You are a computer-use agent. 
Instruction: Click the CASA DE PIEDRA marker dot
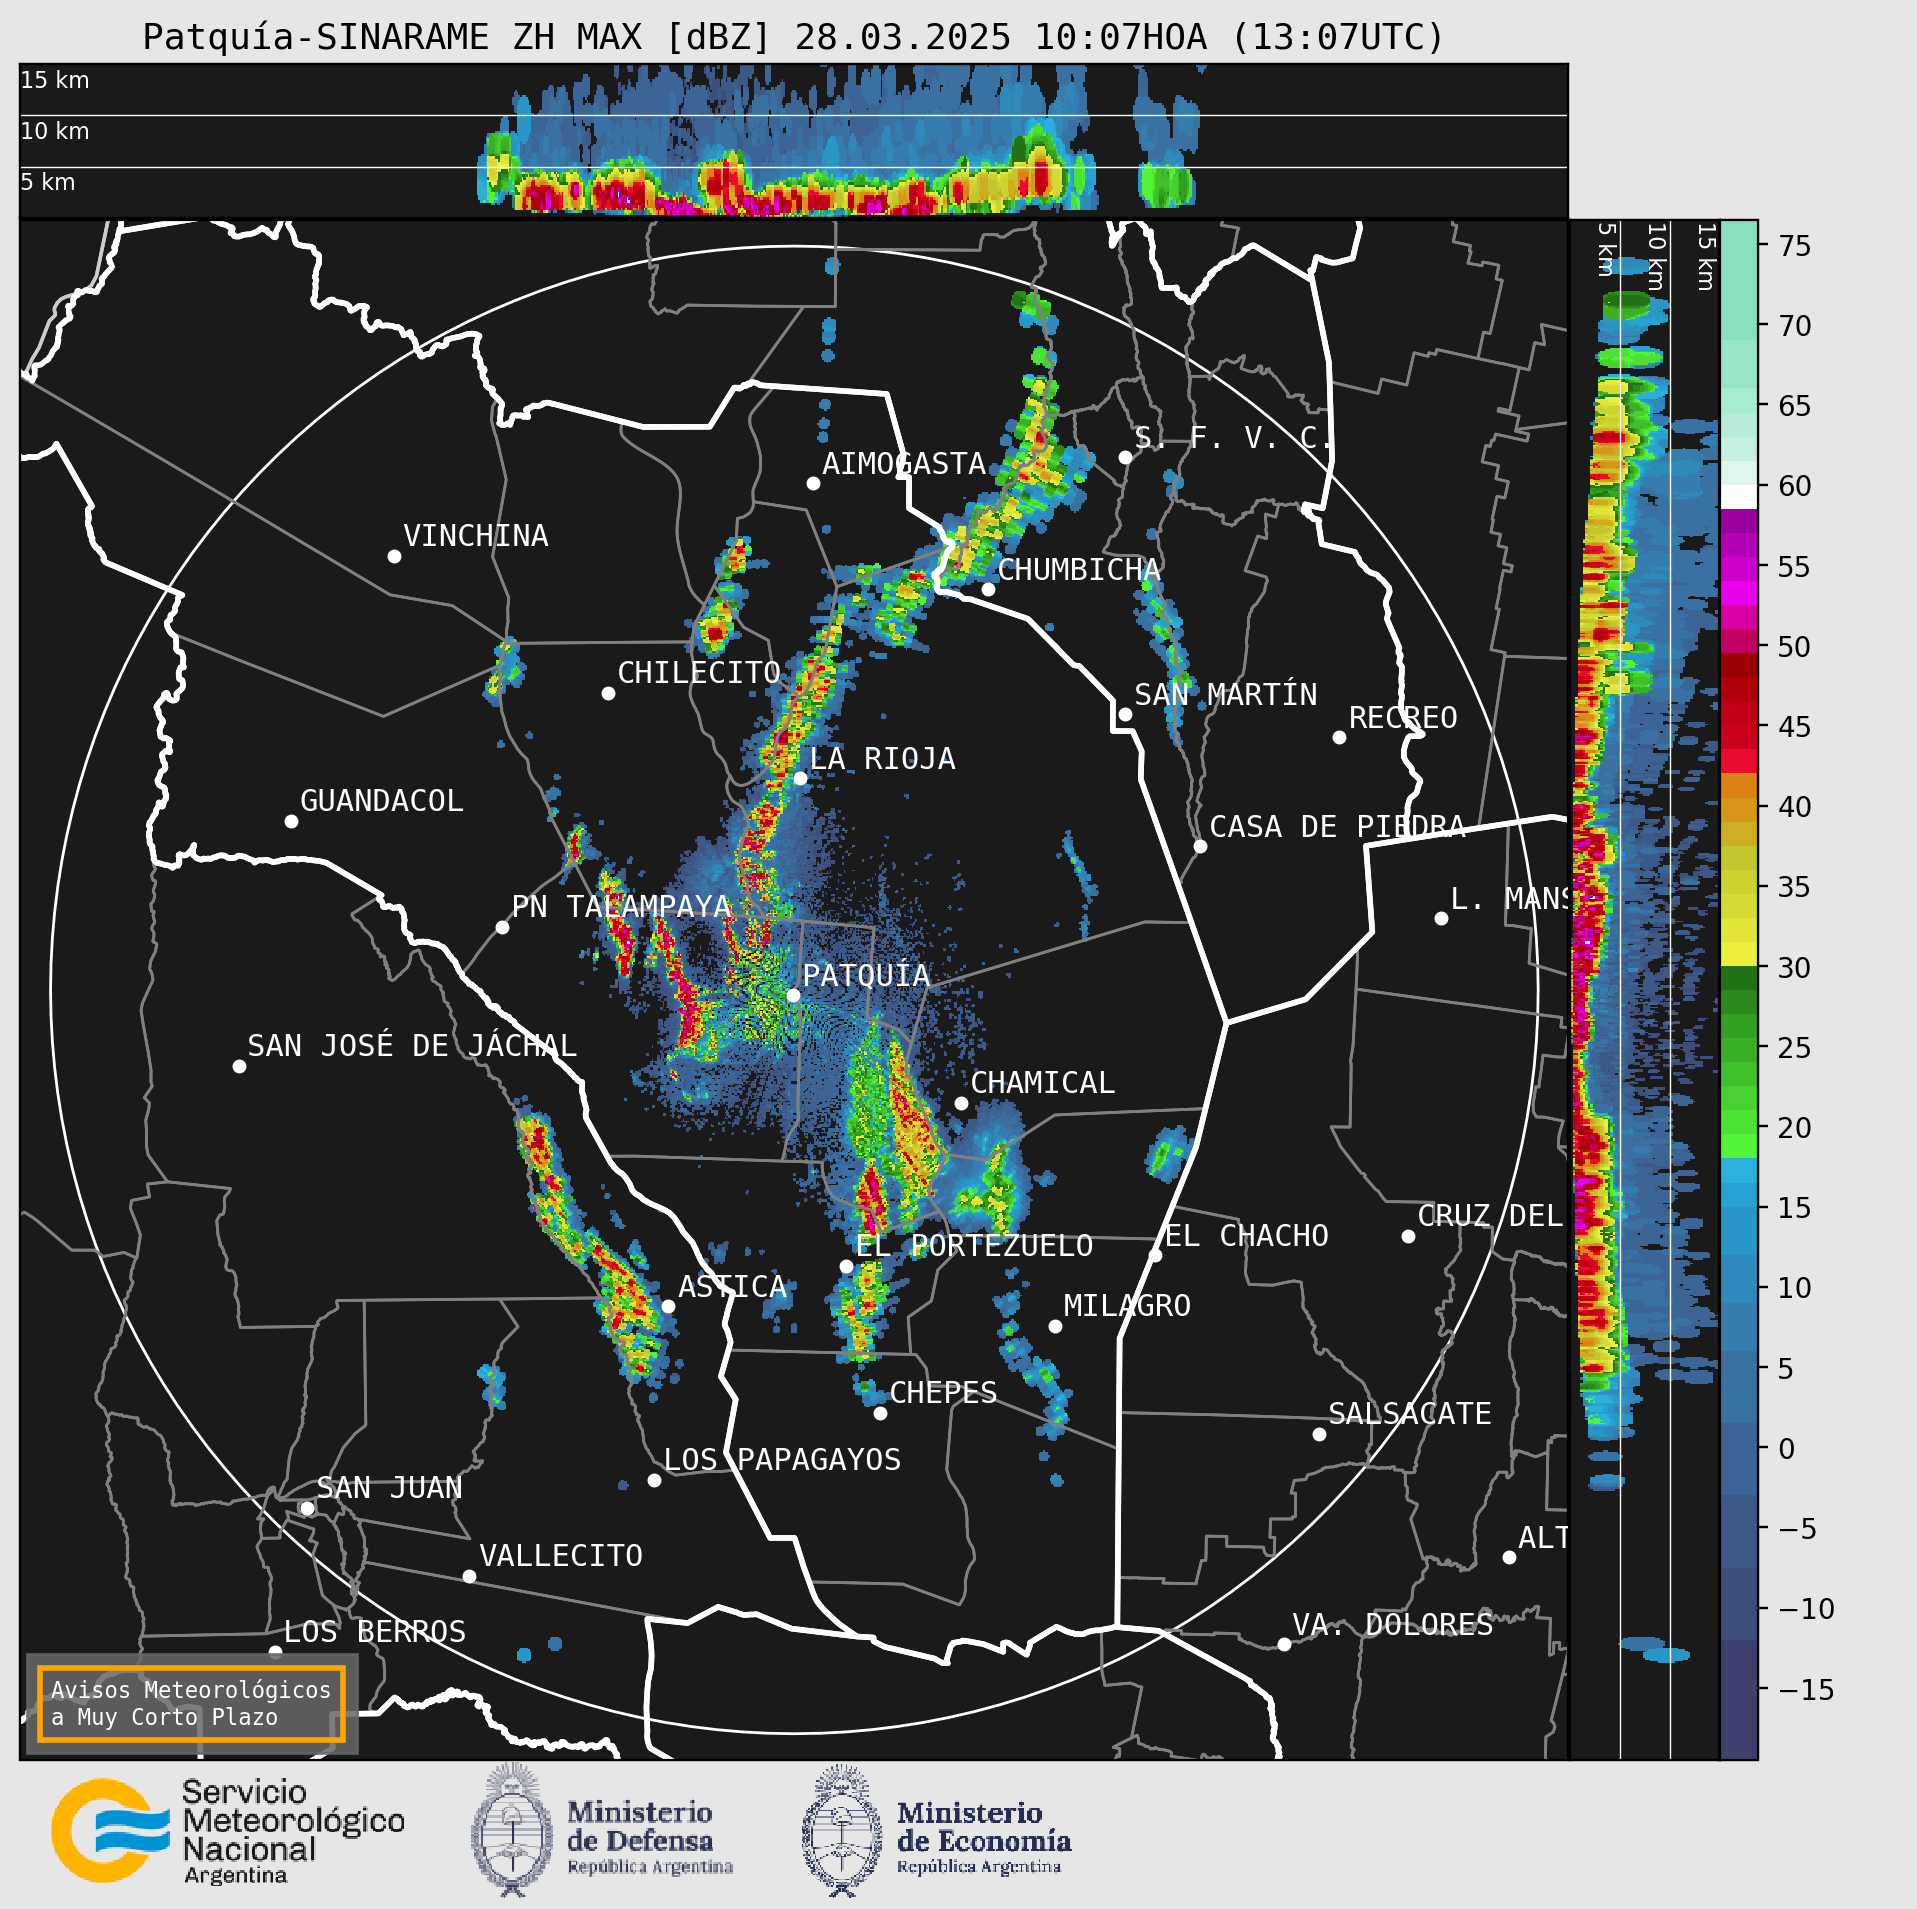tap(1200, 846)
